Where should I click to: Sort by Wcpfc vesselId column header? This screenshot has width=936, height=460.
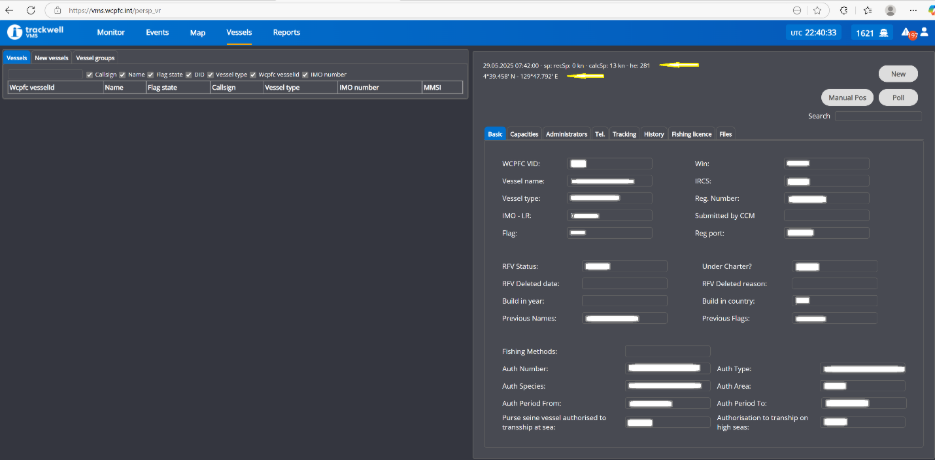[55, 87]
